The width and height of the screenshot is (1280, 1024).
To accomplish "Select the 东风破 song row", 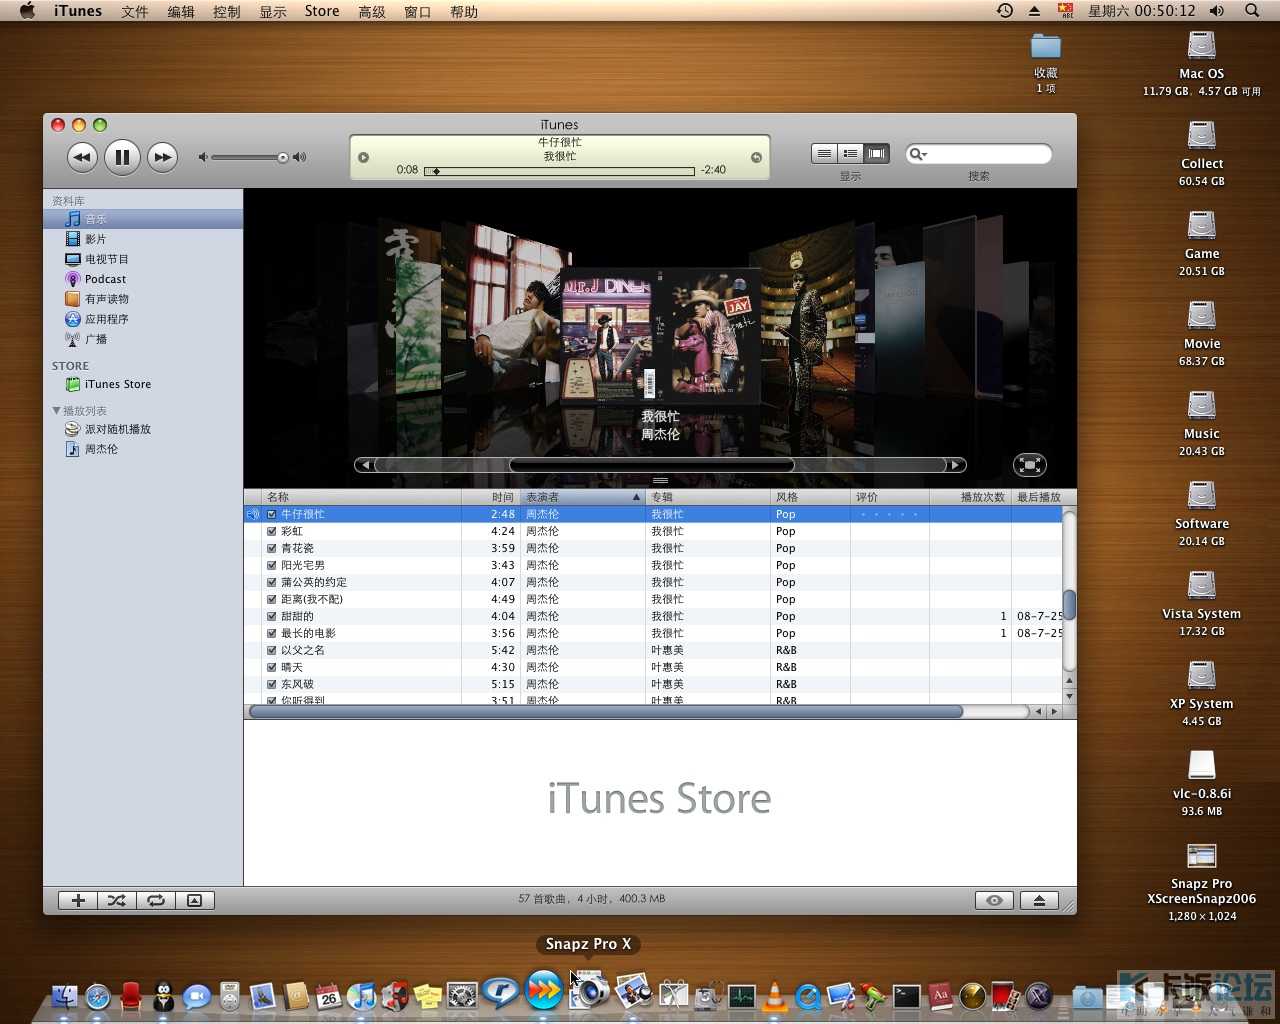I will tap(653, 684).
